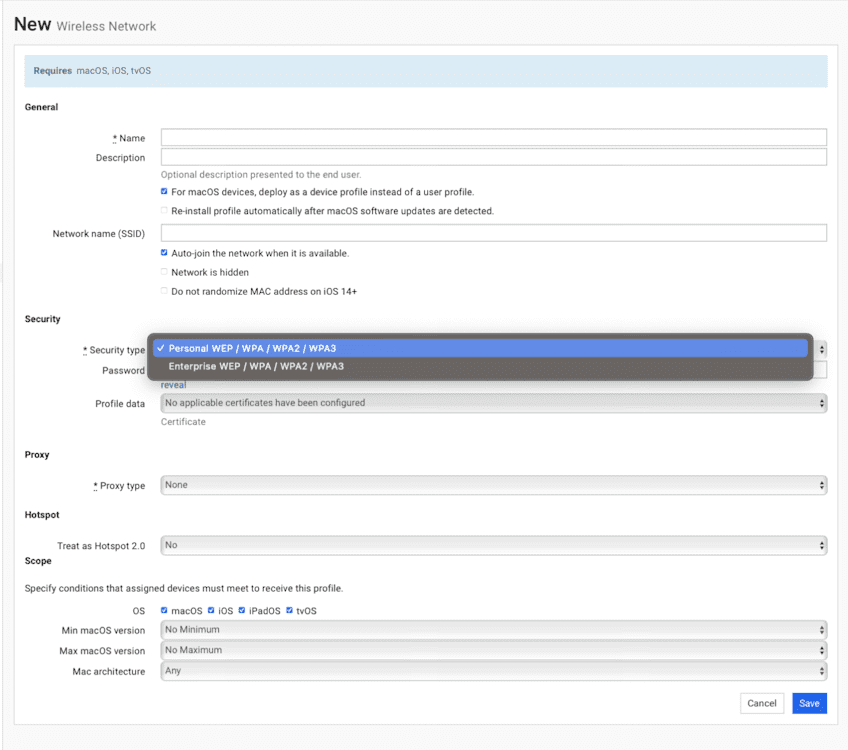Check the Network is hidden box
The width and height of the screenshot is (848, 750).
[164, 271]
